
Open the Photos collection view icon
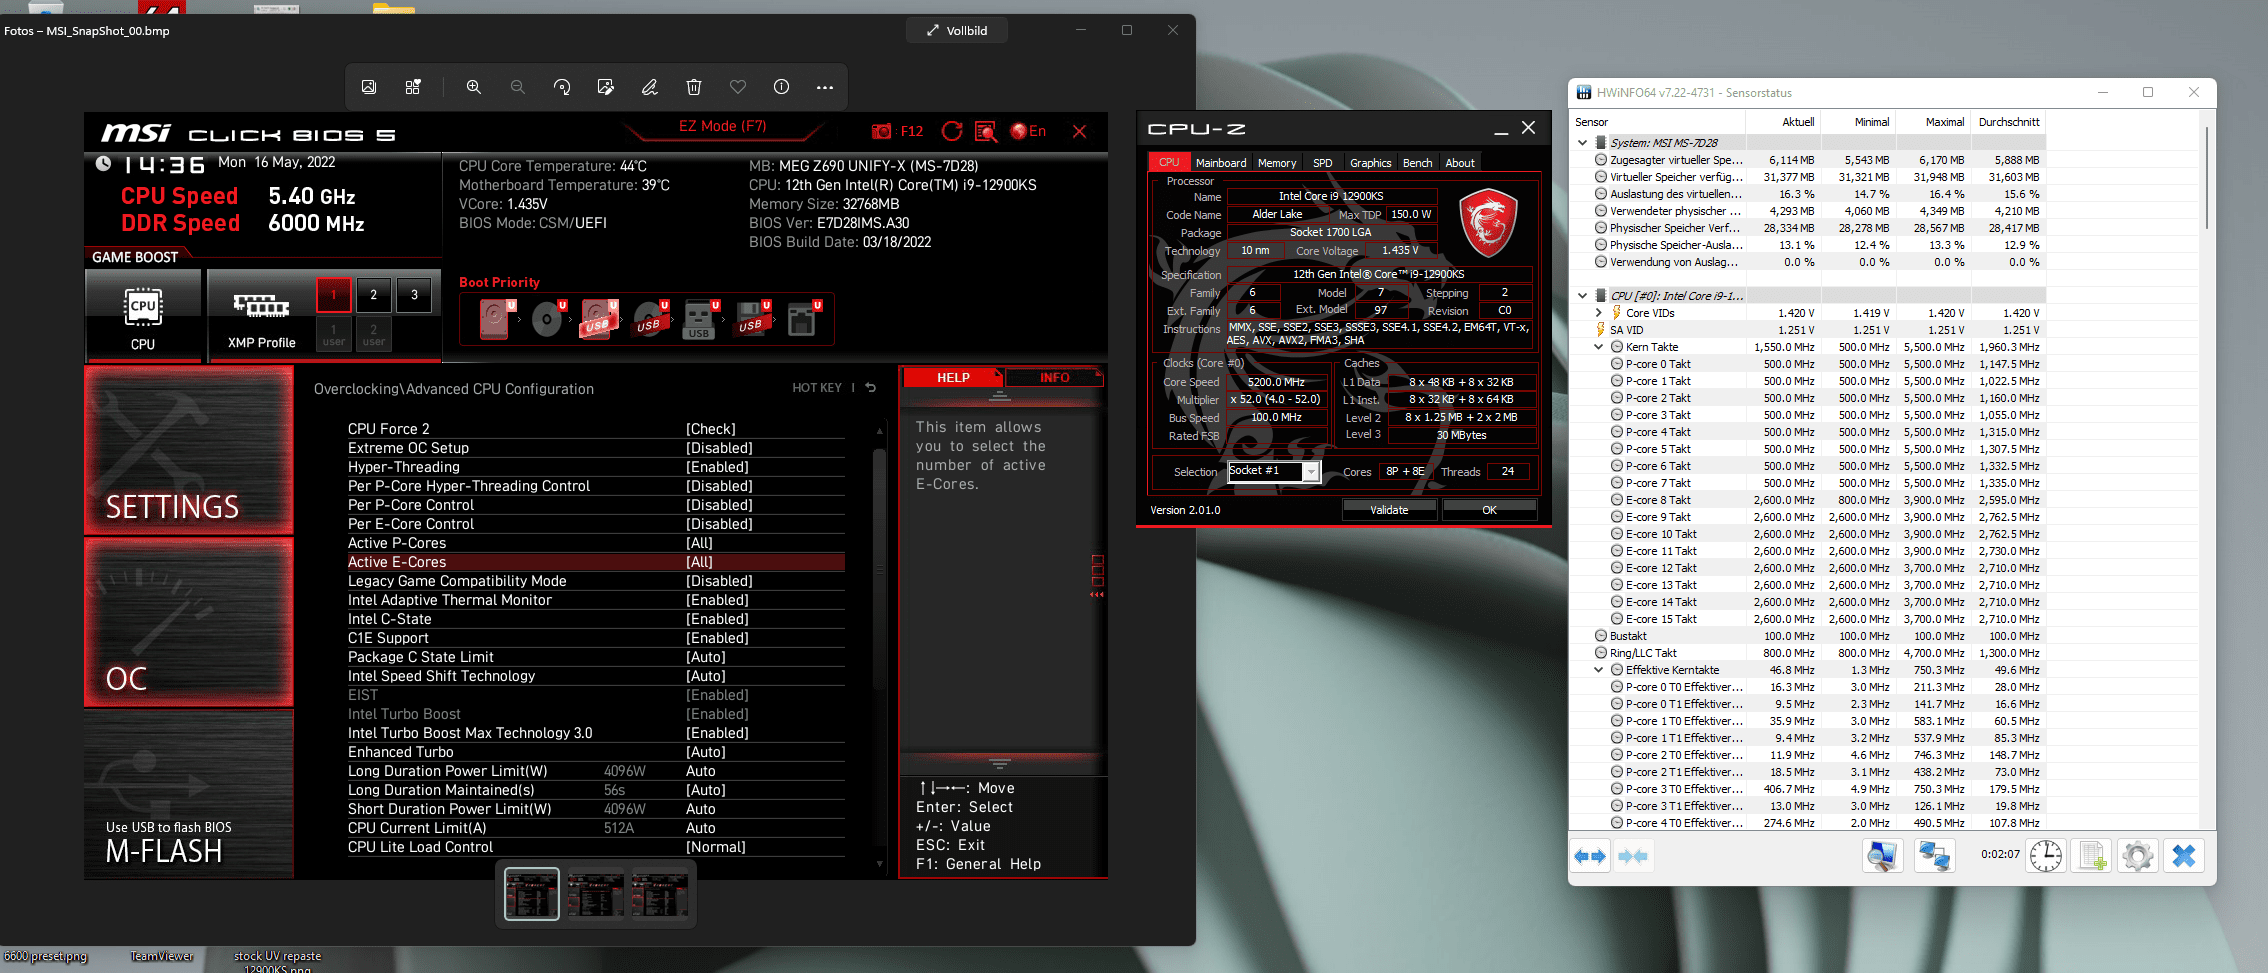click(369, 87)
